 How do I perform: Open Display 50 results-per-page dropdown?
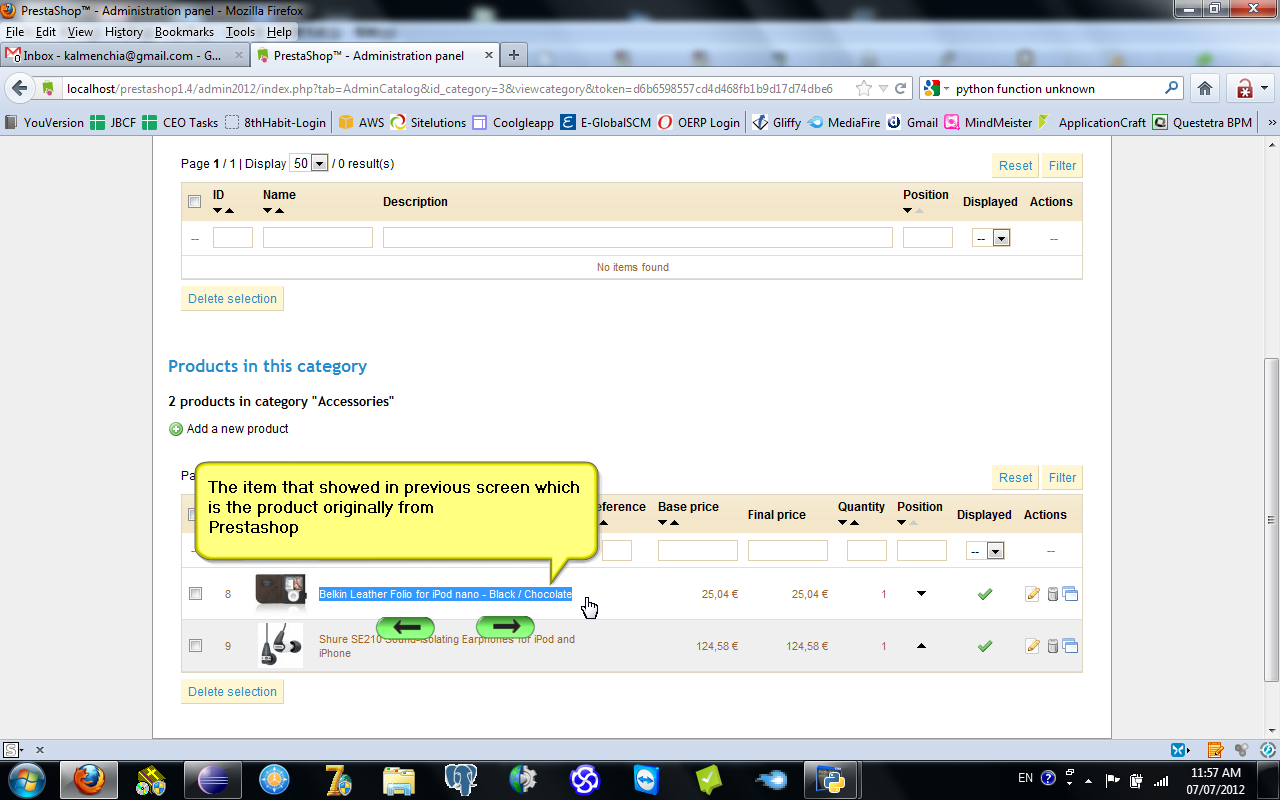308,163
